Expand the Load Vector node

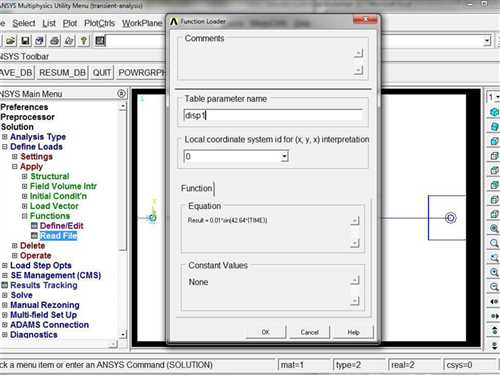(x=25, y=206)
